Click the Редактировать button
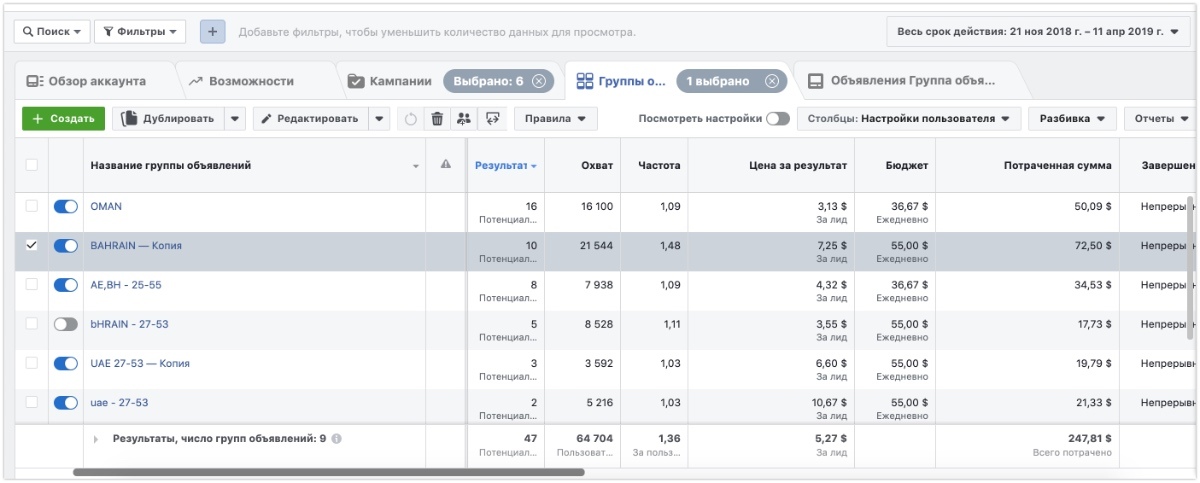Screen dimensions: 1200x483 pyautogui.click(x=310, y=119)
